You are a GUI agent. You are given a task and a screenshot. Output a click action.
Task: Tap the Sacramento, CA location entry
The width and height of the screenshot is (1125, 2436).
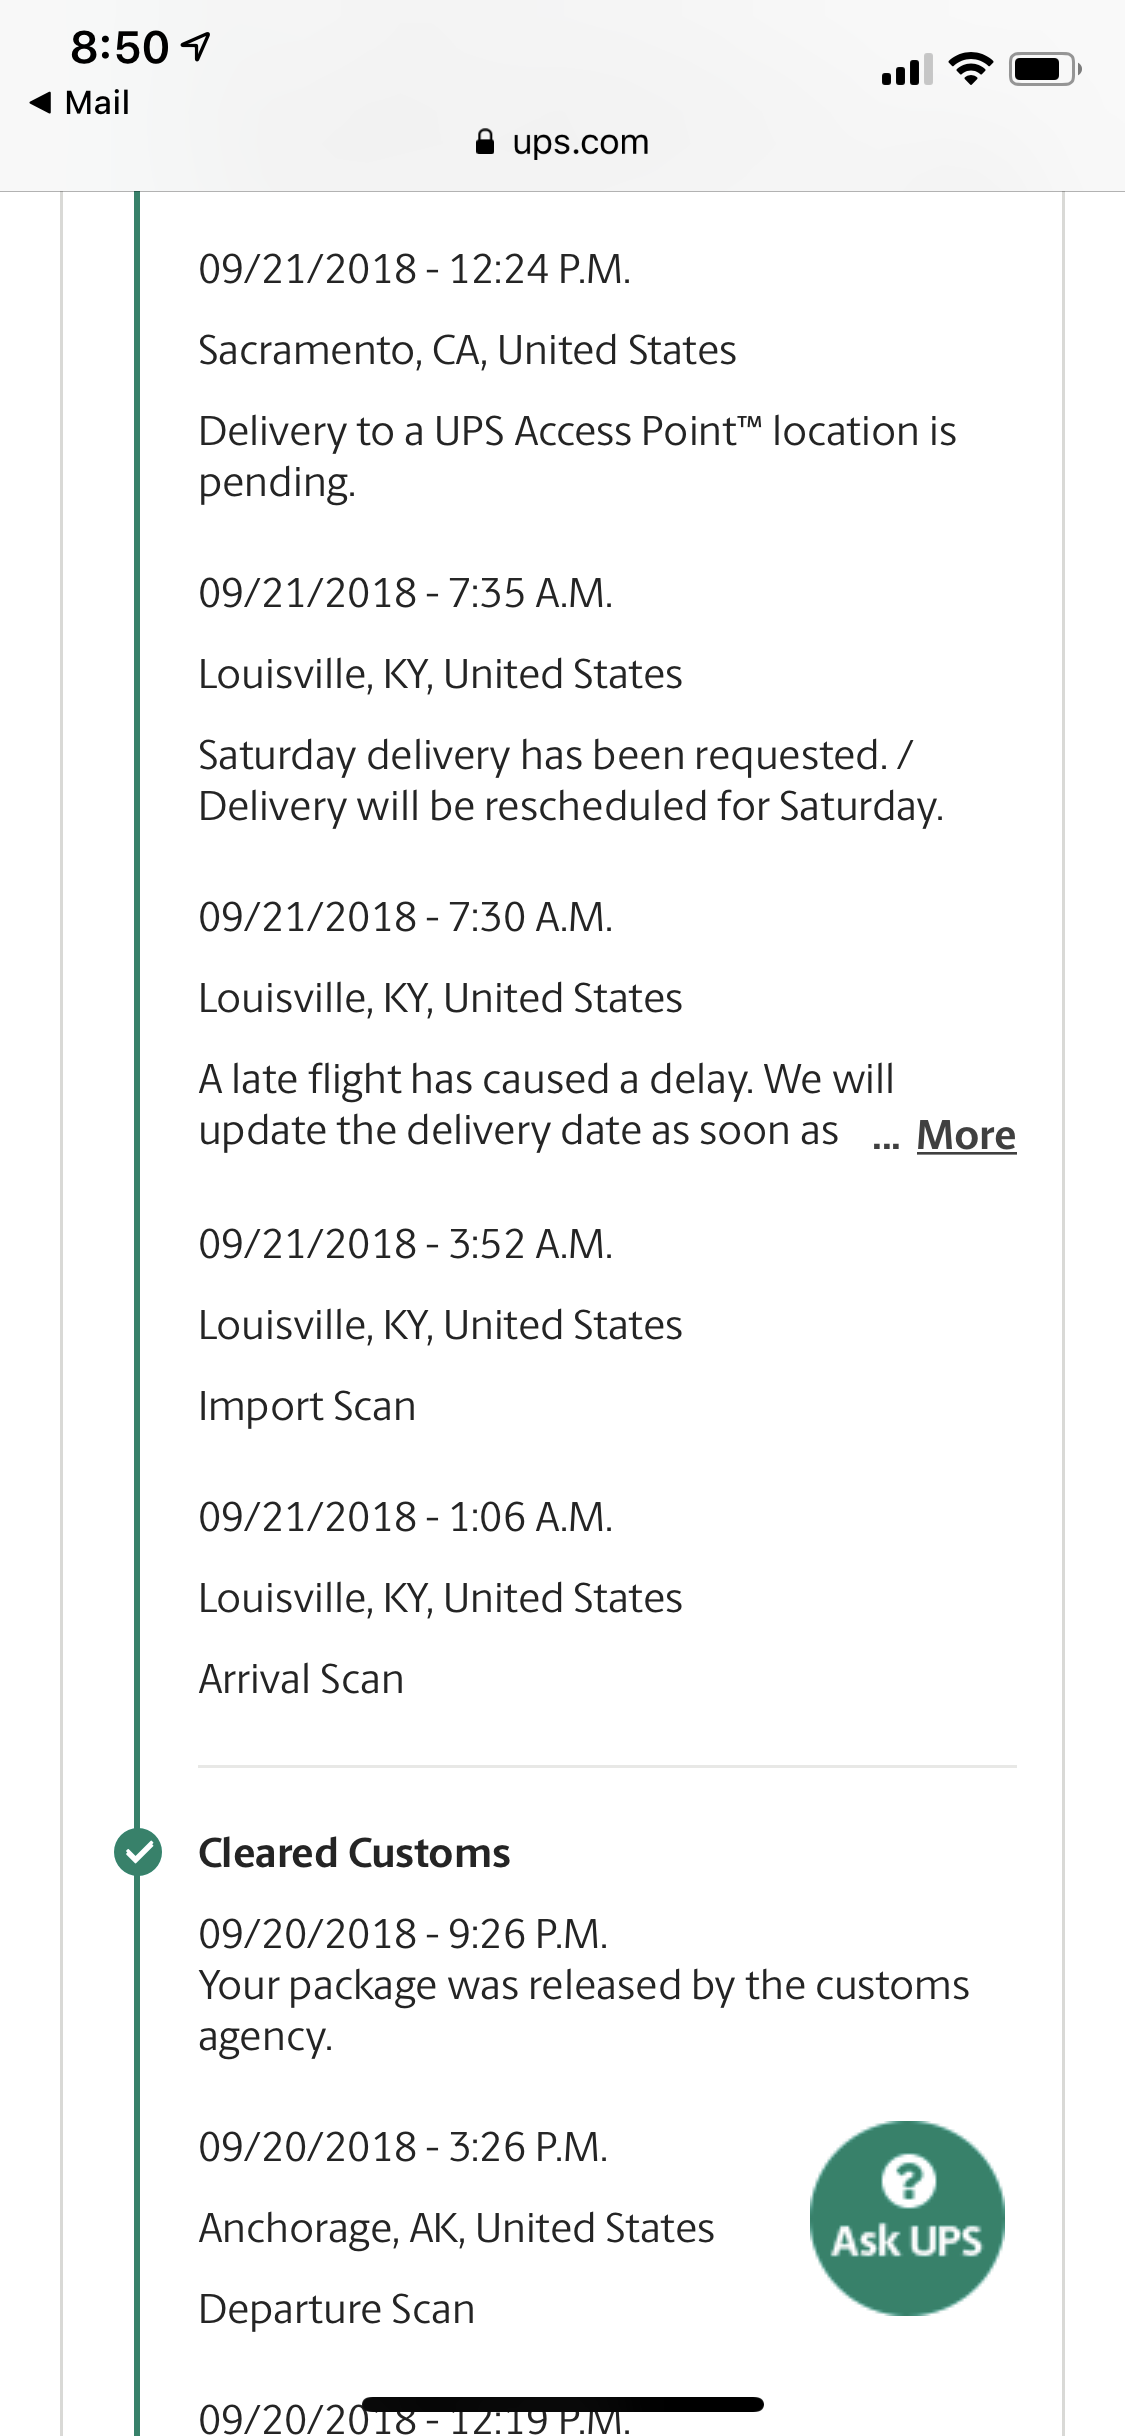pyautogui.click(x=467, y=350)
